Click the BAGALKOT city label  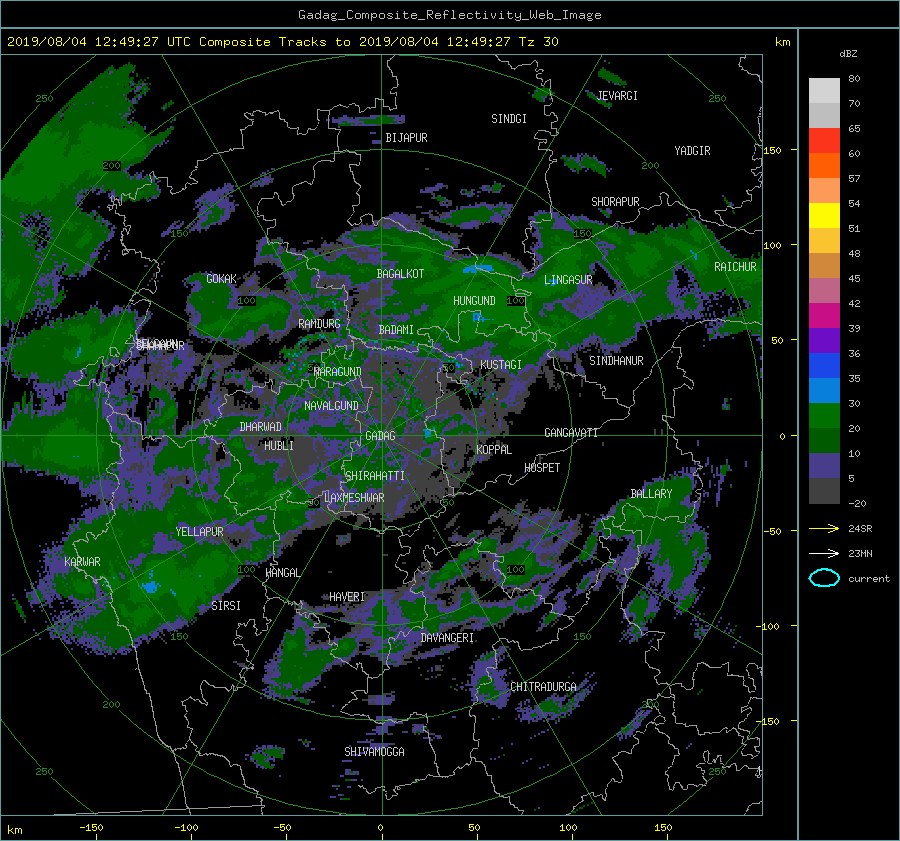400,274
